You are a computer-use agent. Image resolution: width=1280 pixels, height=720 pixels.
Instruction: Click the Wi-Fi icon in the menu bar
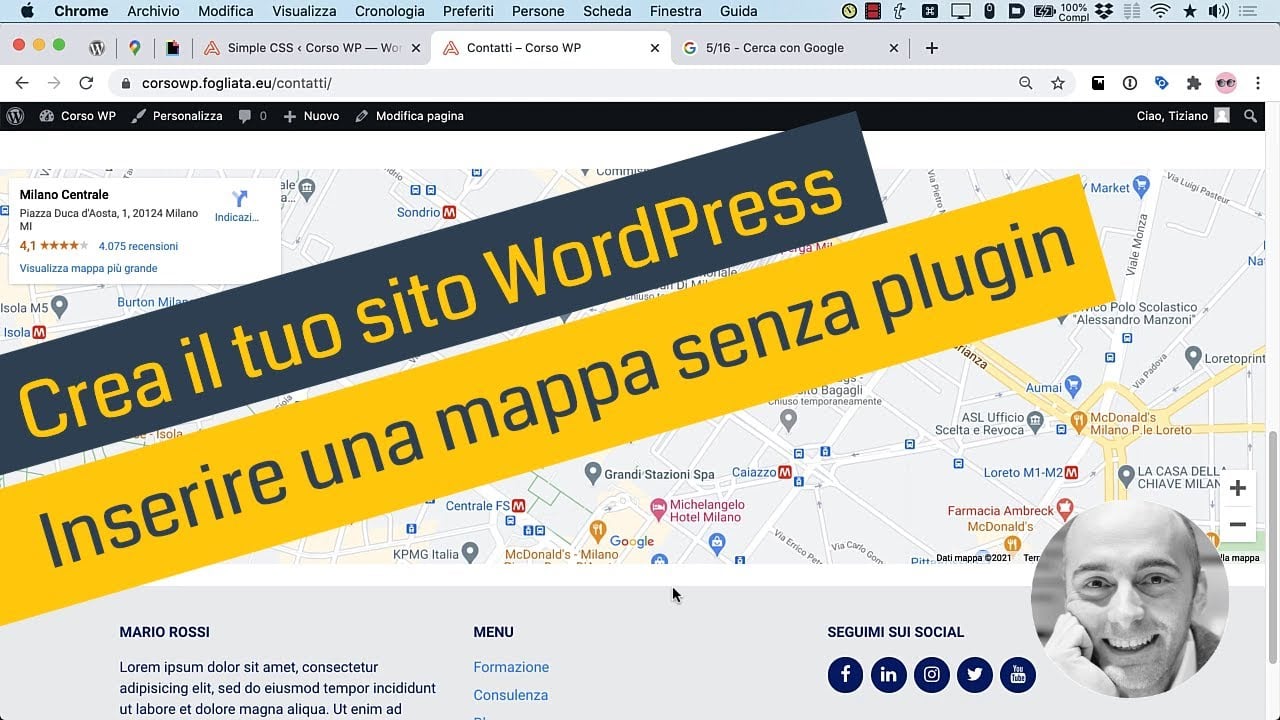point(1160,11)
